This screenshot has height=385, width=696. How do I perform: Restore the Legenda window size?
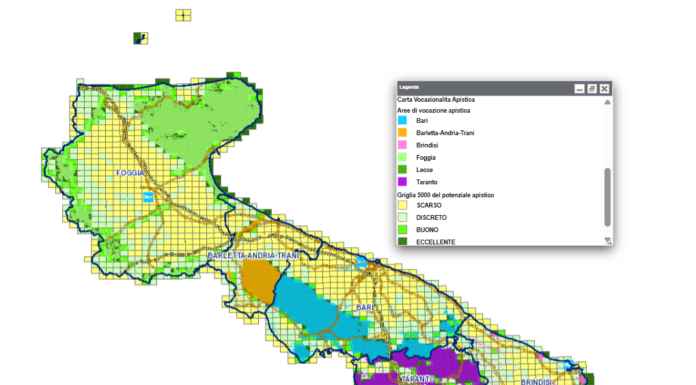592,89
